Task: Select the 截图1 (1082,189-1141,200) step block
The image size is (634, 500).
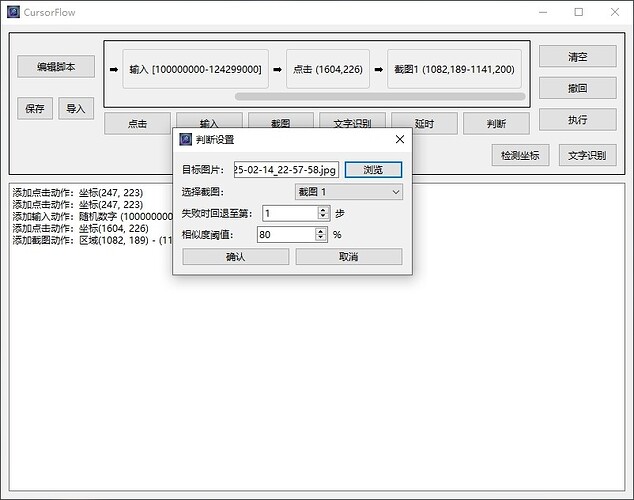Action: (454, 69)
